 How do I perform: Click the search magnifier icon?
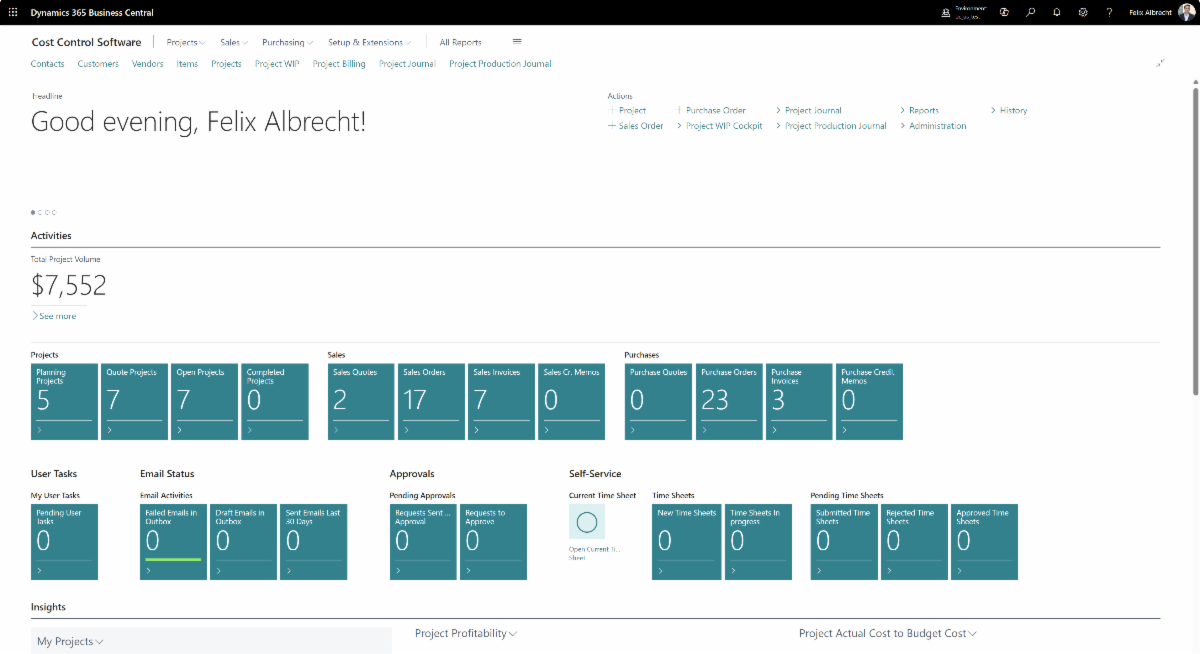point(1030,12)
